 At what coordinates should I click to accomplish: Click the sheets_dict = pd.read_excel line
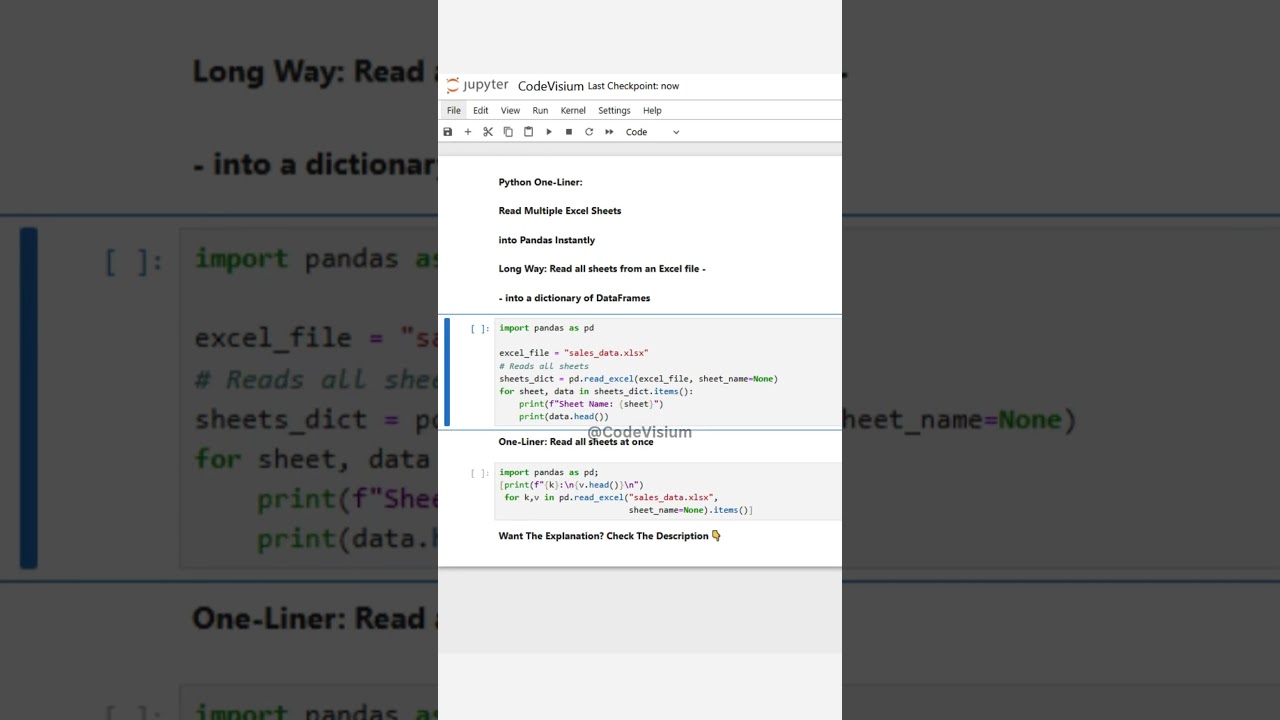(638, 379)
